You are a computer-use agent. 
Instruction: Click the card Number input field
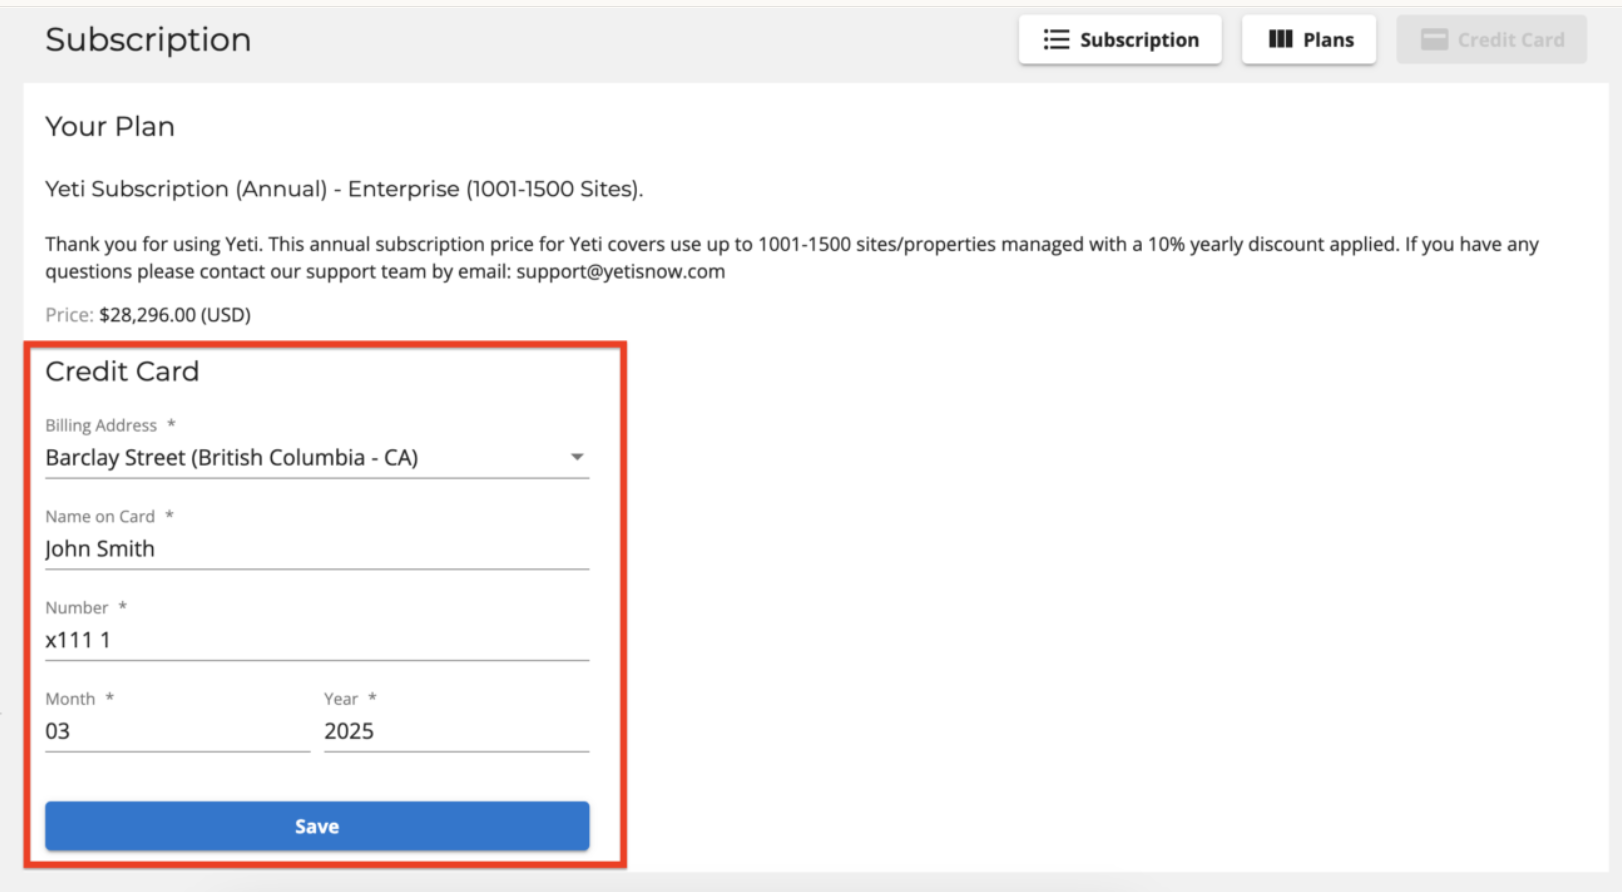tap(317, 640)
